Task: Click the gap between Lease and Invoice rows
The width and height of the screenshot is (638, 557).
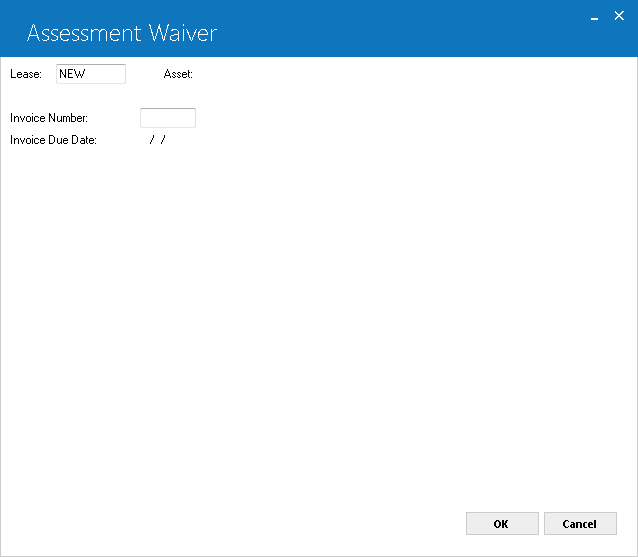Action: click(102, 96)
